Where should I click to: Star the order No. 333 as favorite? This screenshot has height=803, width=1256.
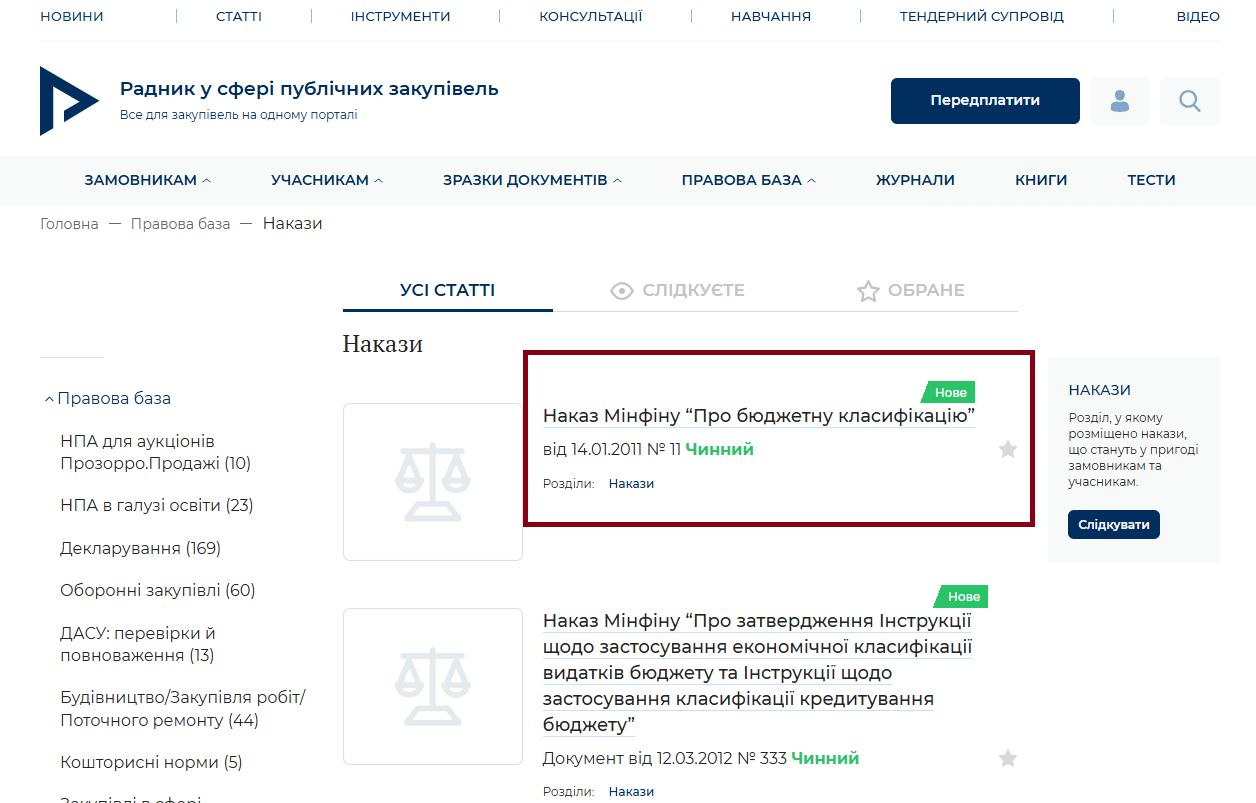1007,759
